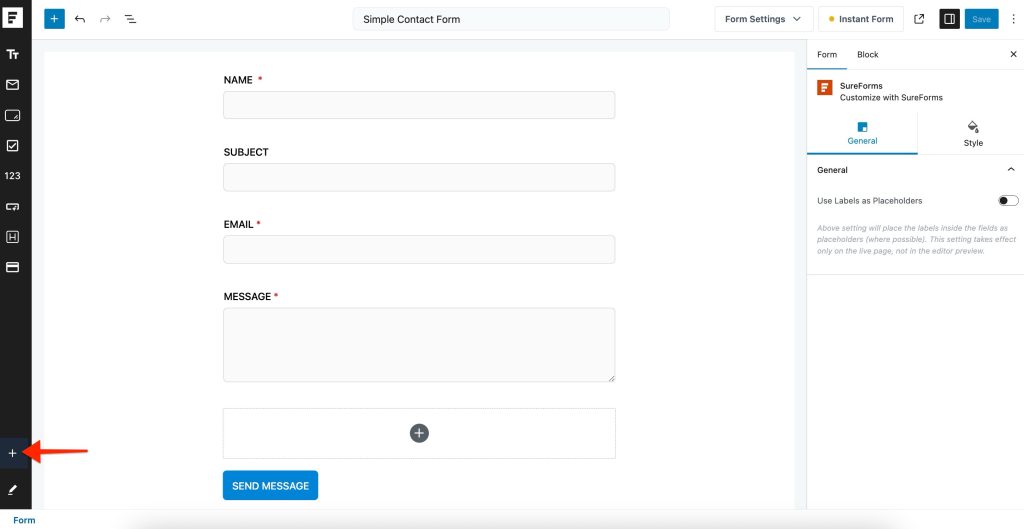Viewport: 1024px width, 529px height.
Task: Open the document overview list view
Action: [x=131, y=19]
